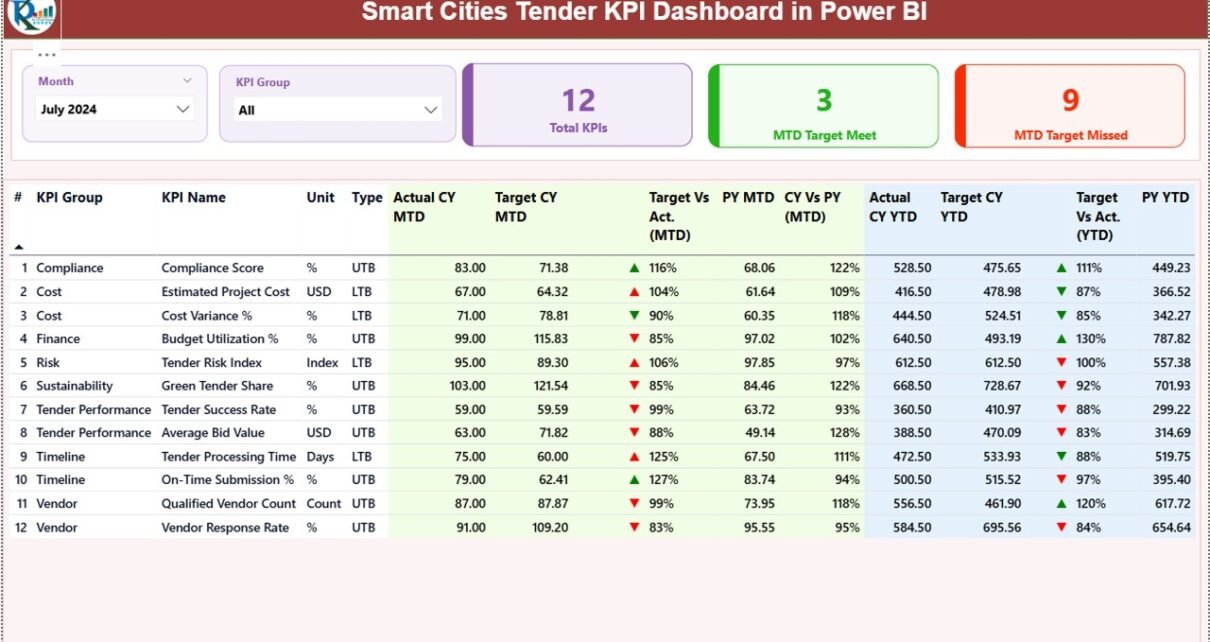Click green YTD up arrow in Qualified Vendor Count row

click(x=1061, y=504)
